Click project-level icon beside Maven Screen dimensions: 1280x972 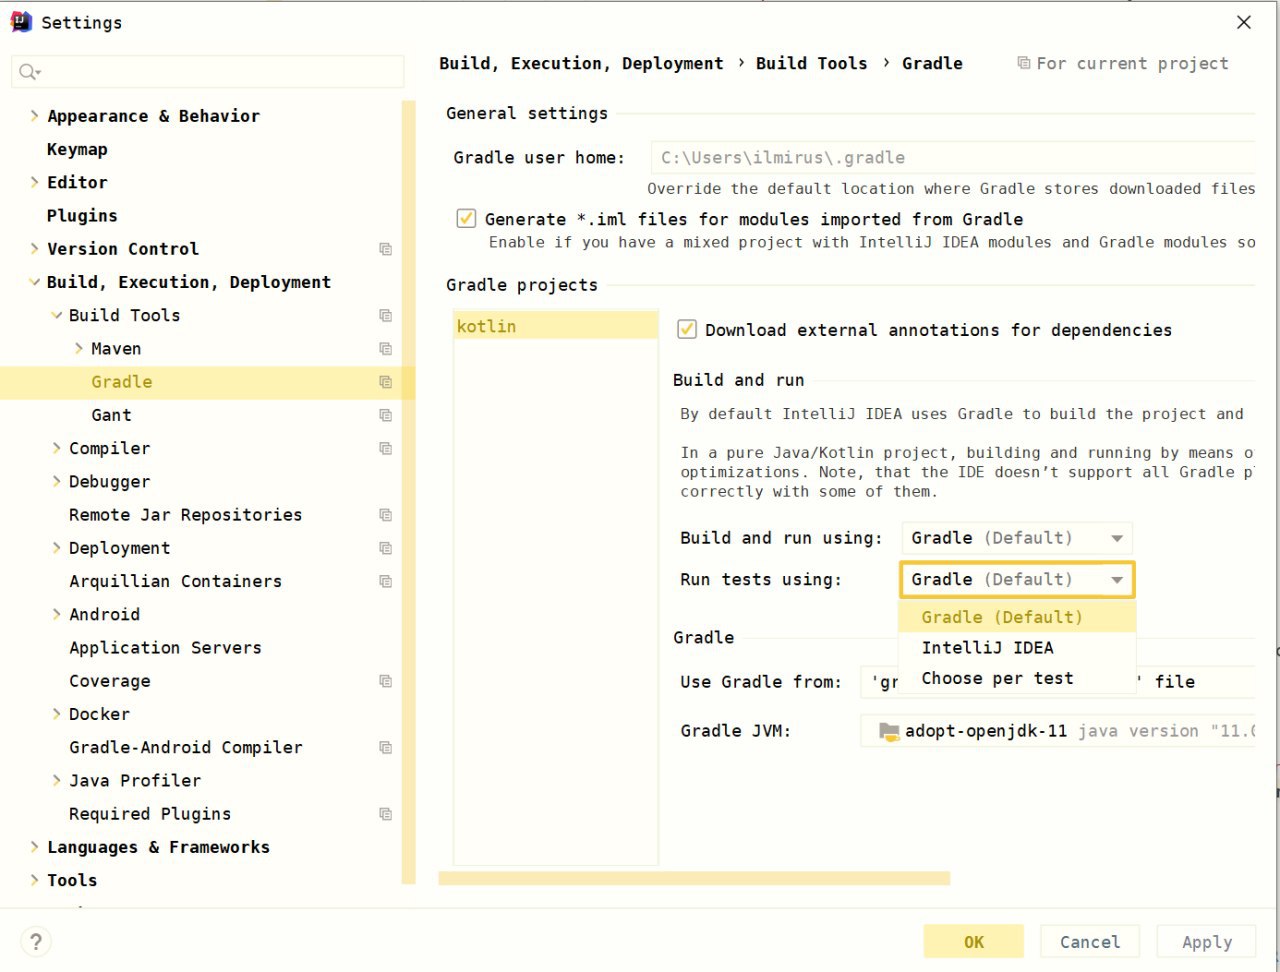point(385,349)
